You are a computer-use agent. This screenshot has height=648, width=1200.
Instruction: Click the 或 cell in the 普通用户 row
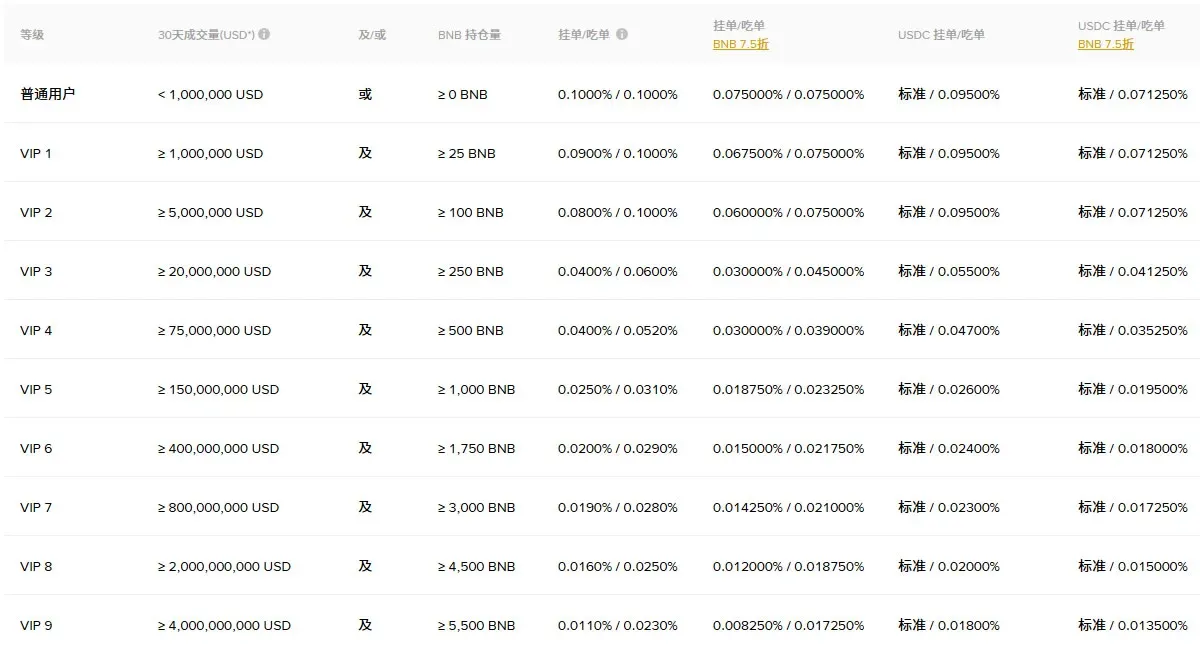pos(365,94)
